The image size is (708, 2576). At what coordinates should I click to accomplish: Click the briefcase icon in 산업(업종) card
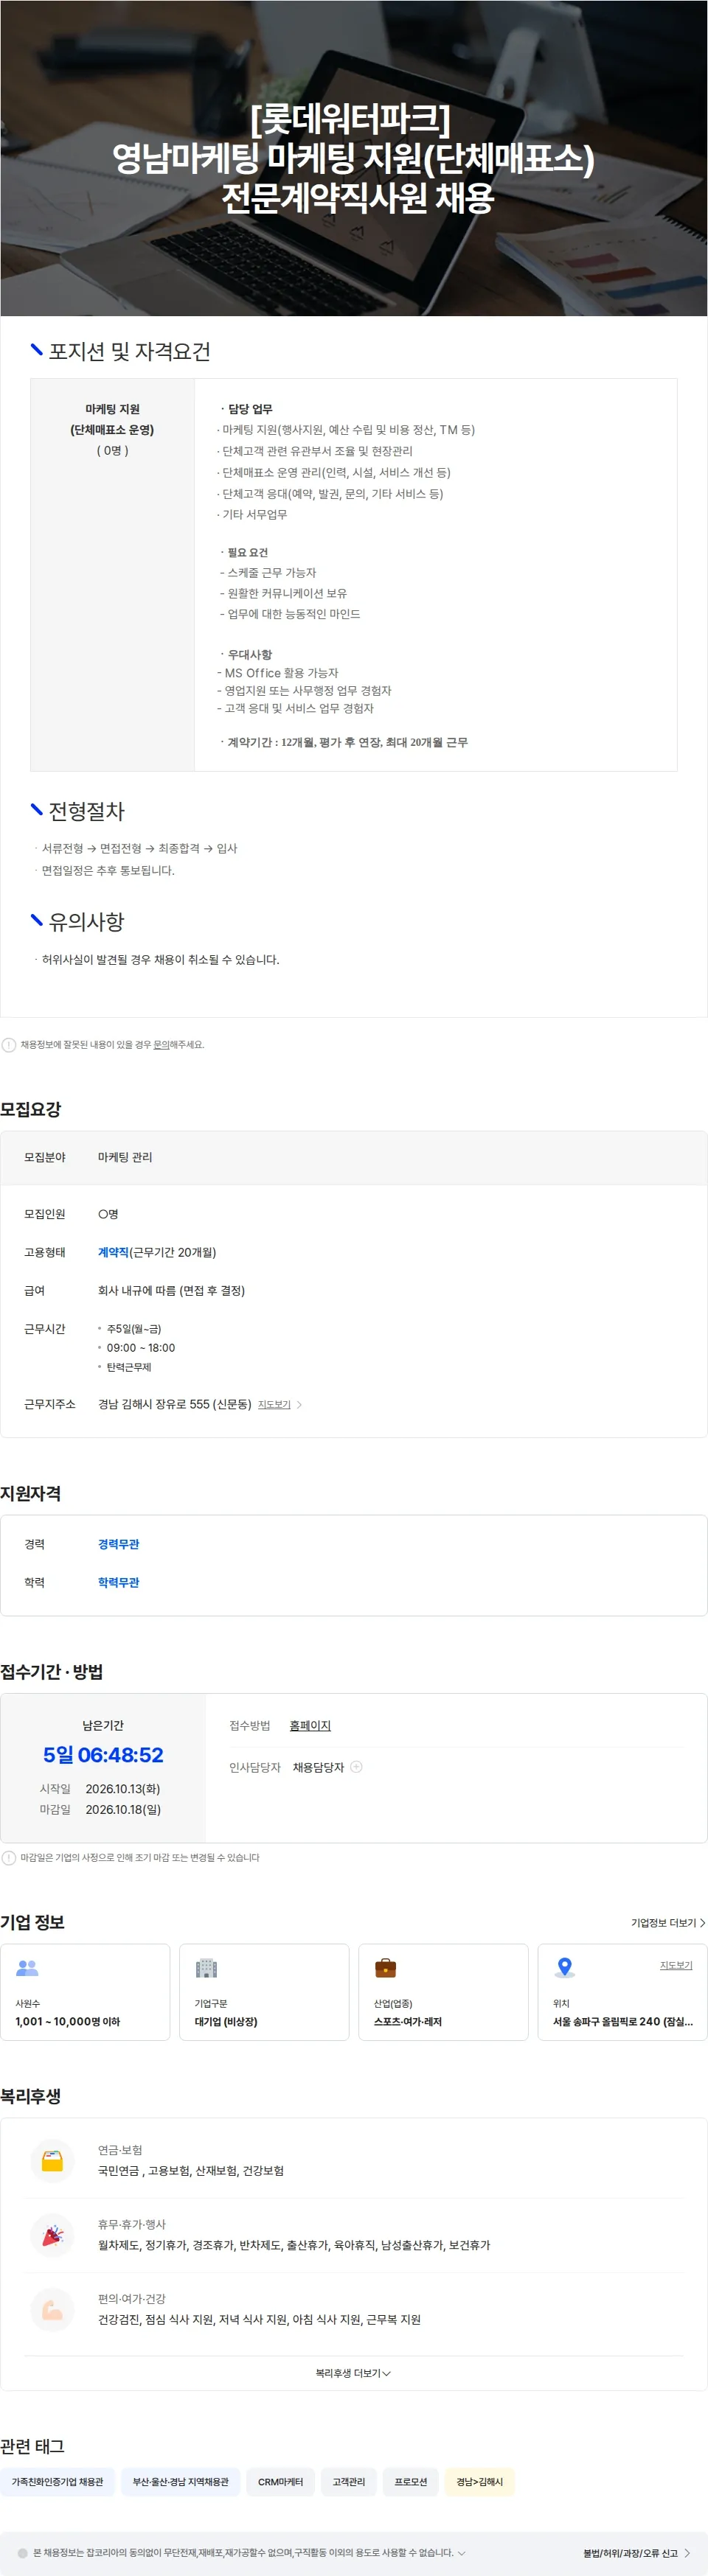pyautogui.click(x=385, y=1967)
